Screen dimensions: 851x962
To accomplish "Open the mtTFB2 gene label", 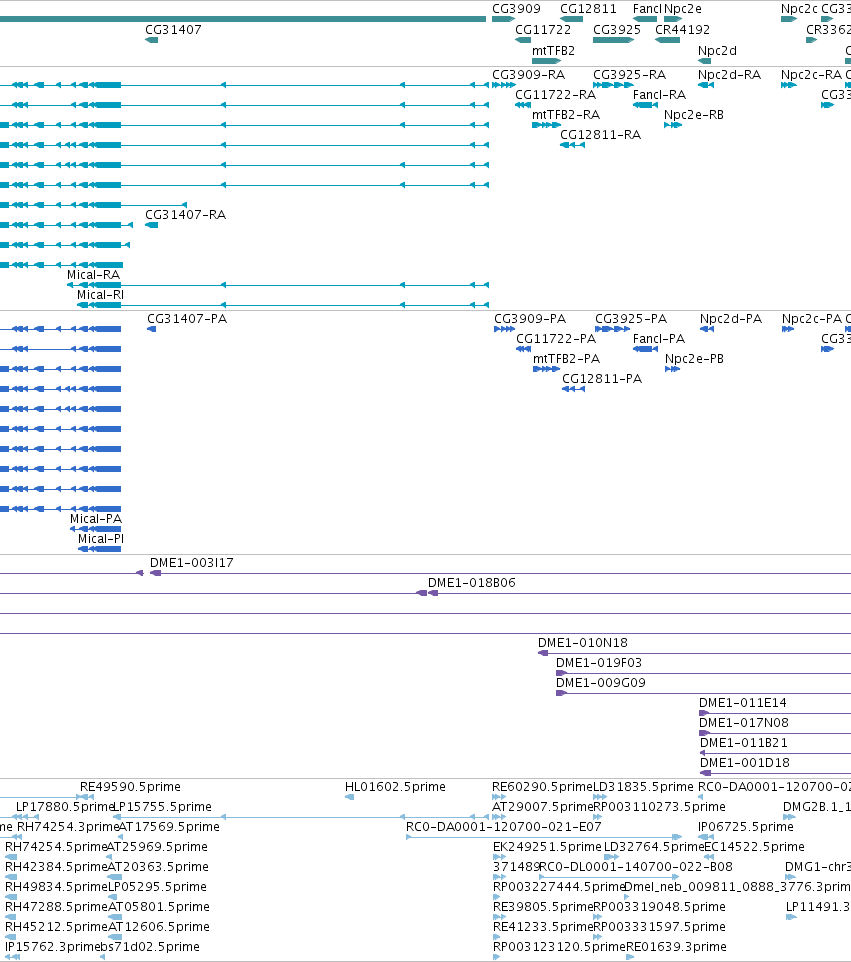I will [553, 51].
